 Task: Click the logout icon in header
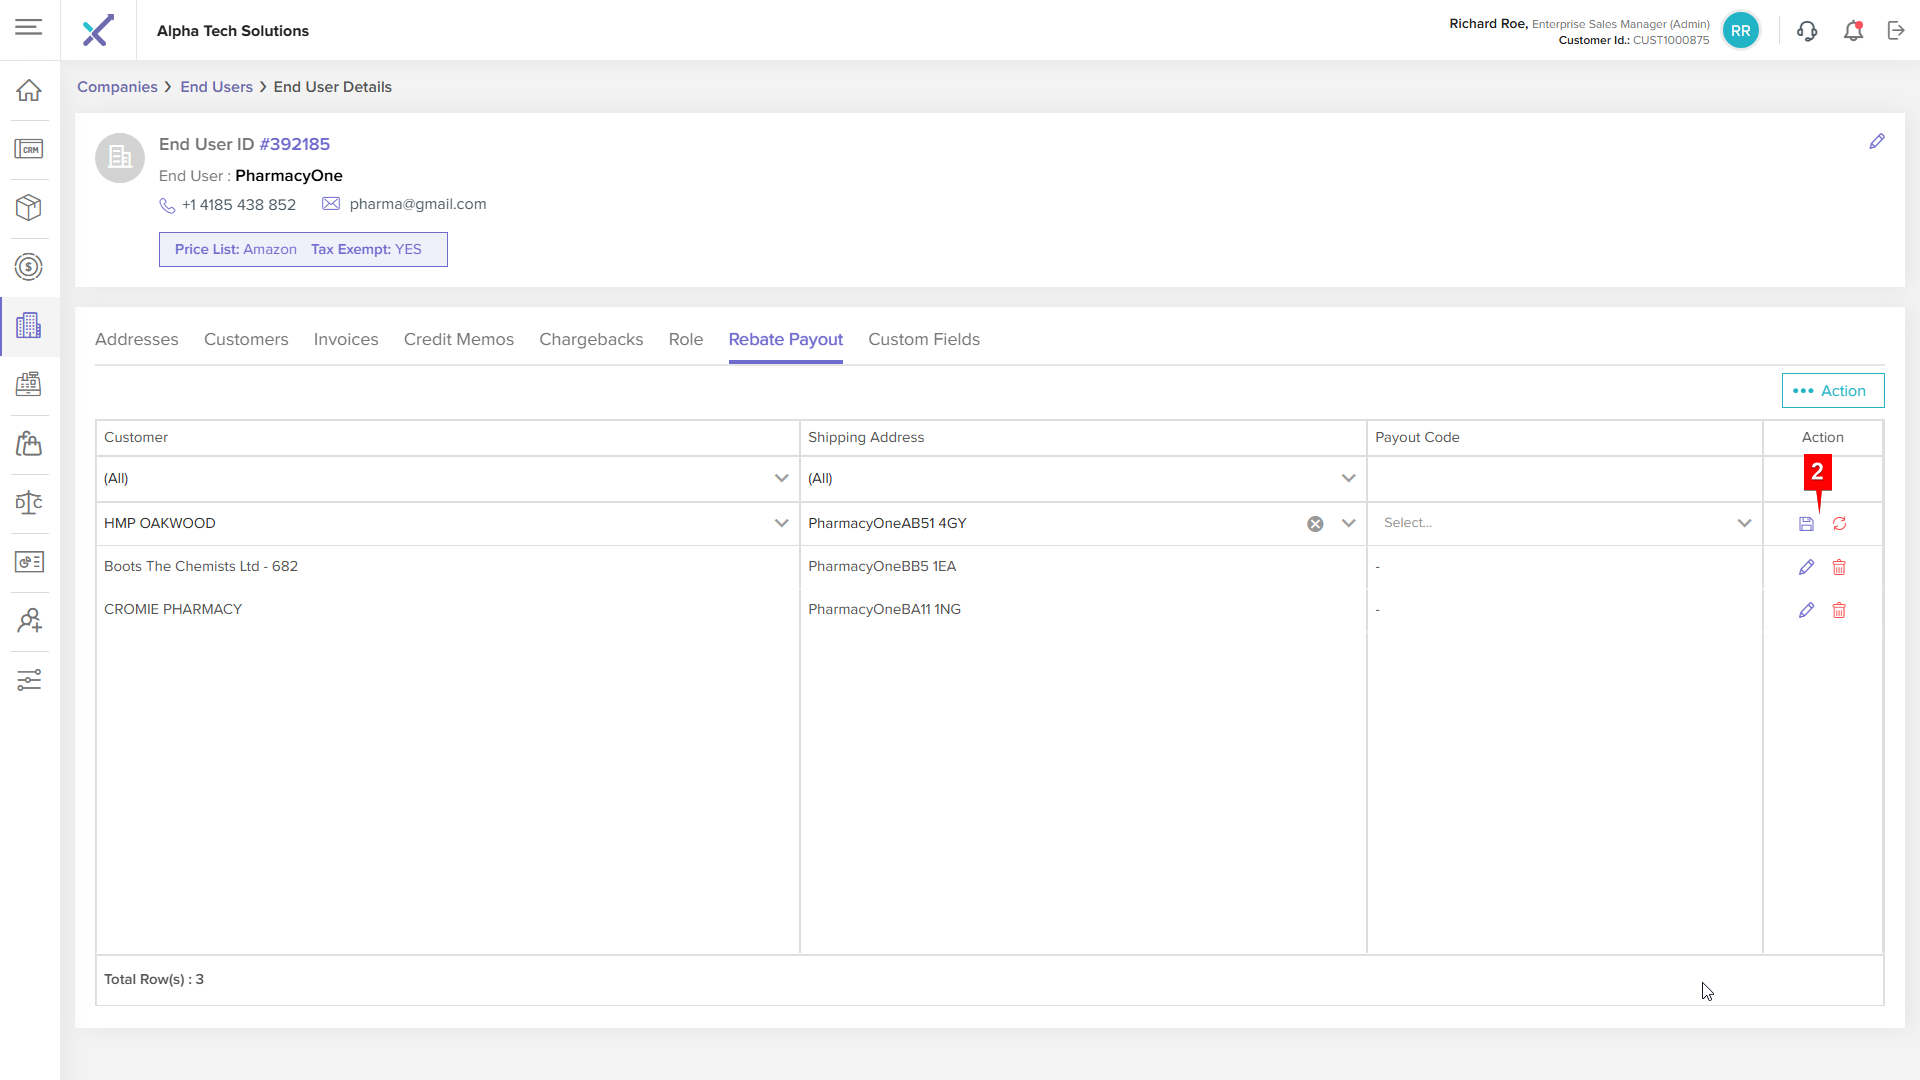[x=1896, y=31]
